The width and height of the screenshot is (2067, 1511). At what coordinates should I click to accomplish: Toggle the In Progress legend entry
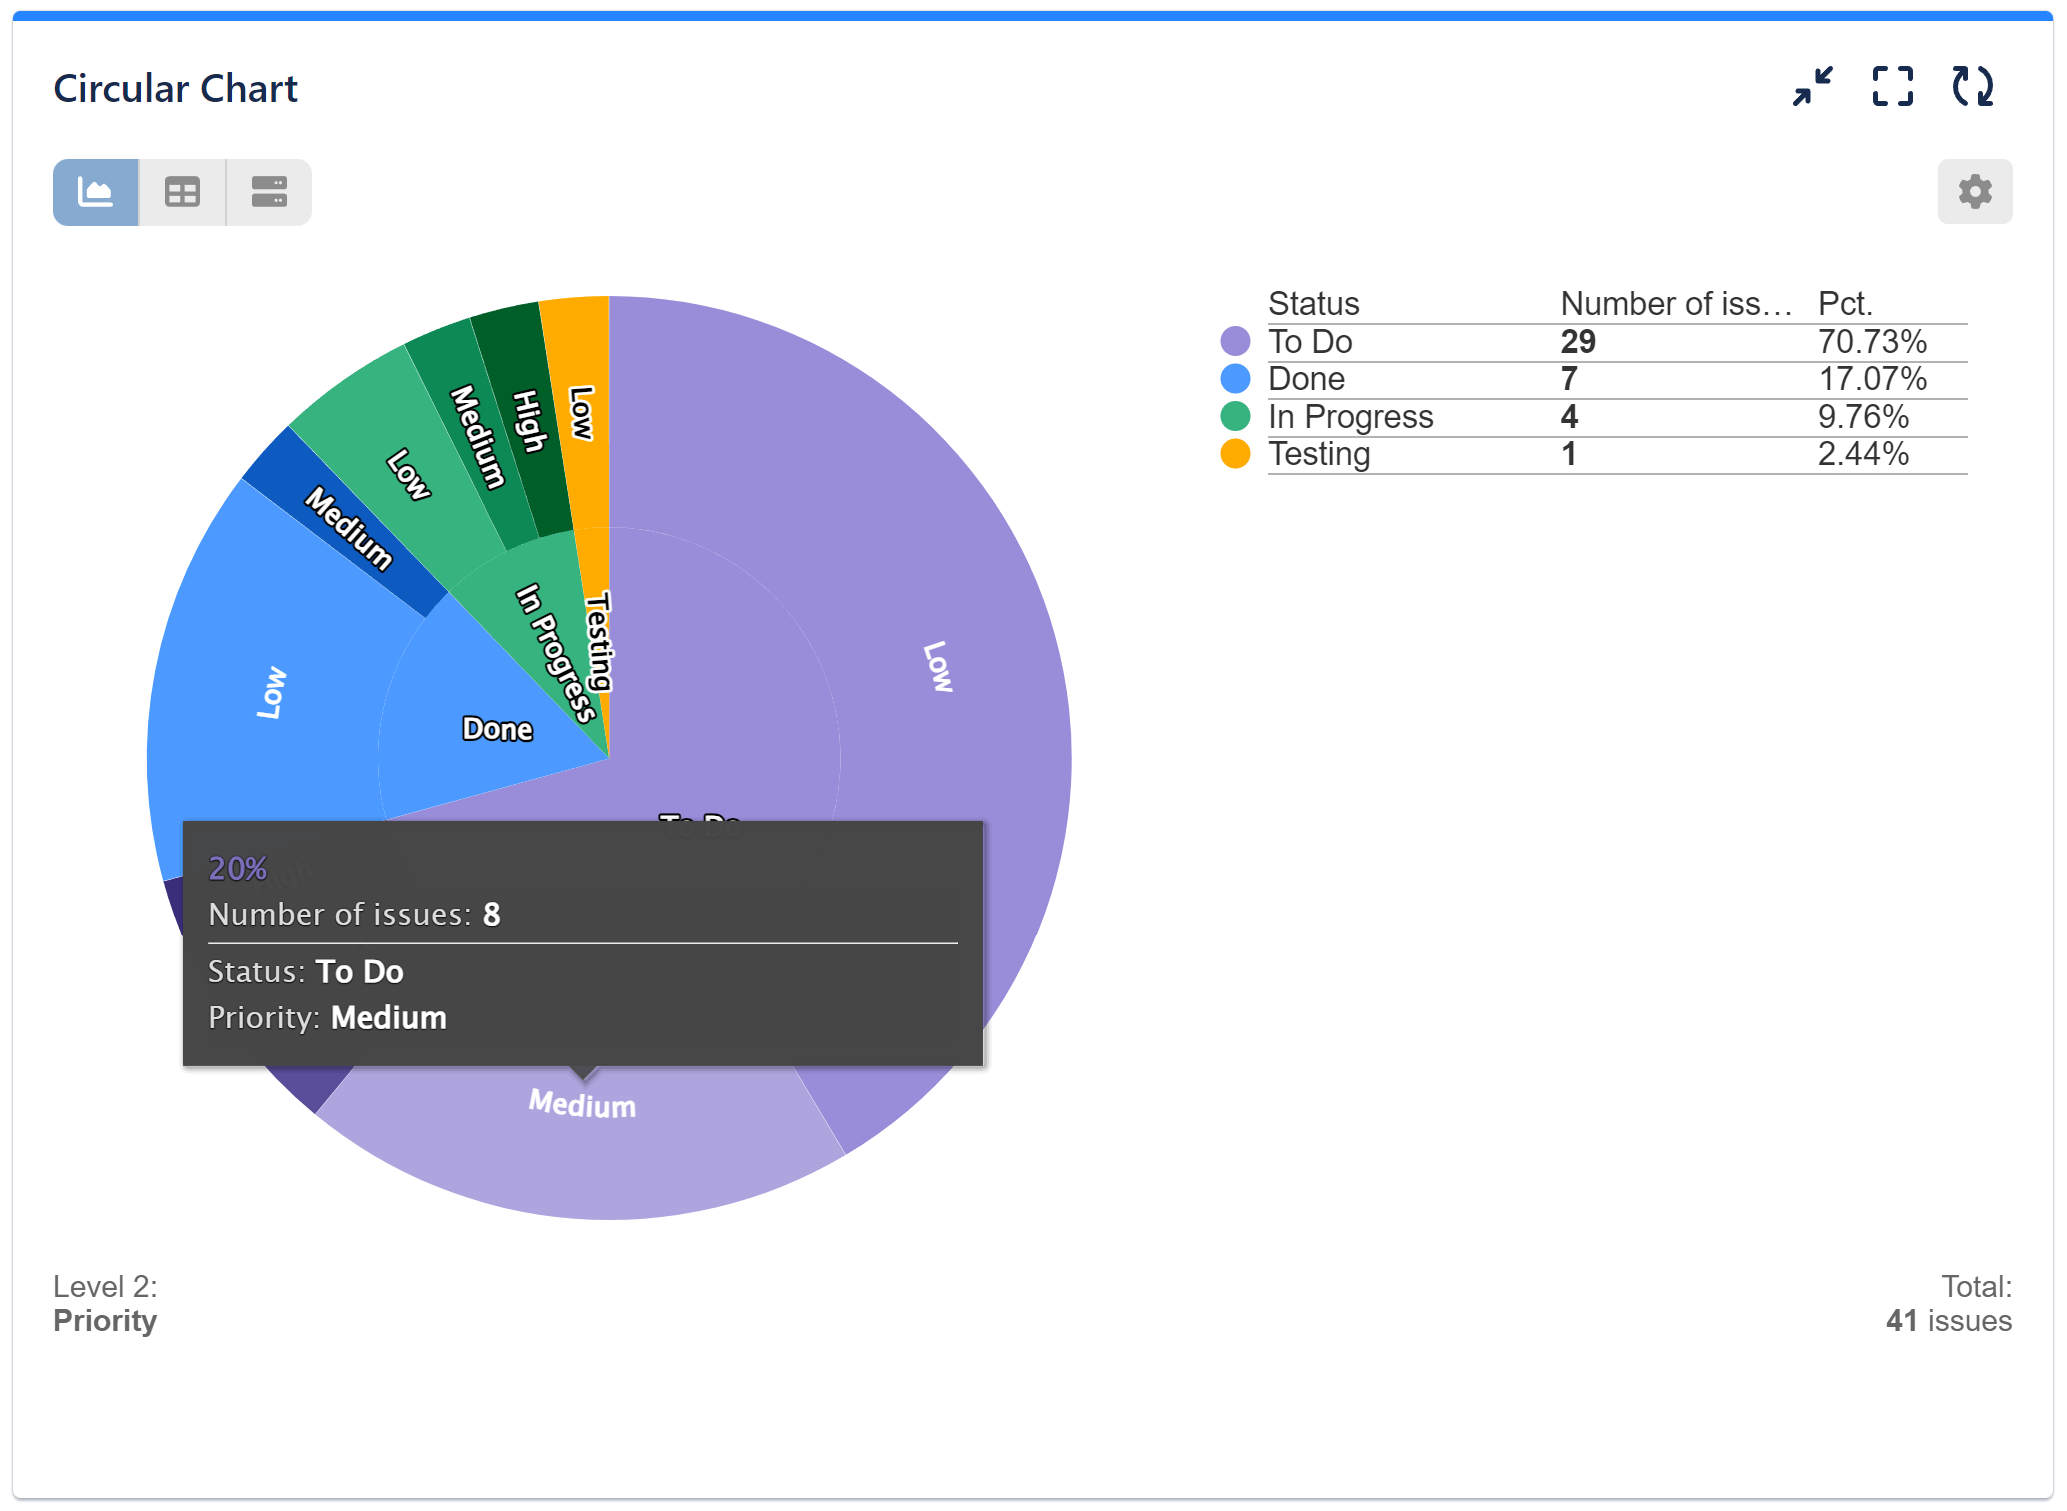pyautogui.click(x=1350, y=417)
